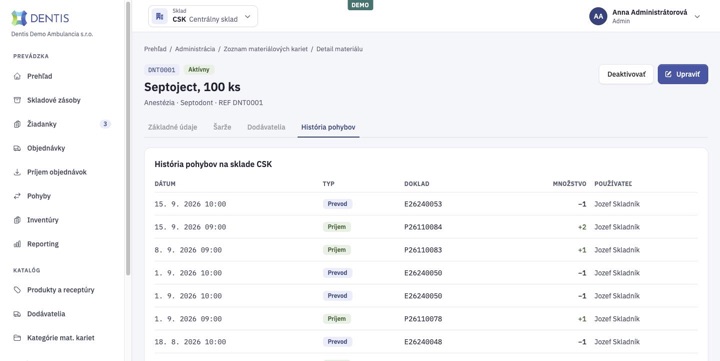Open Kategórie mat. kariet

tap(62, 338)
